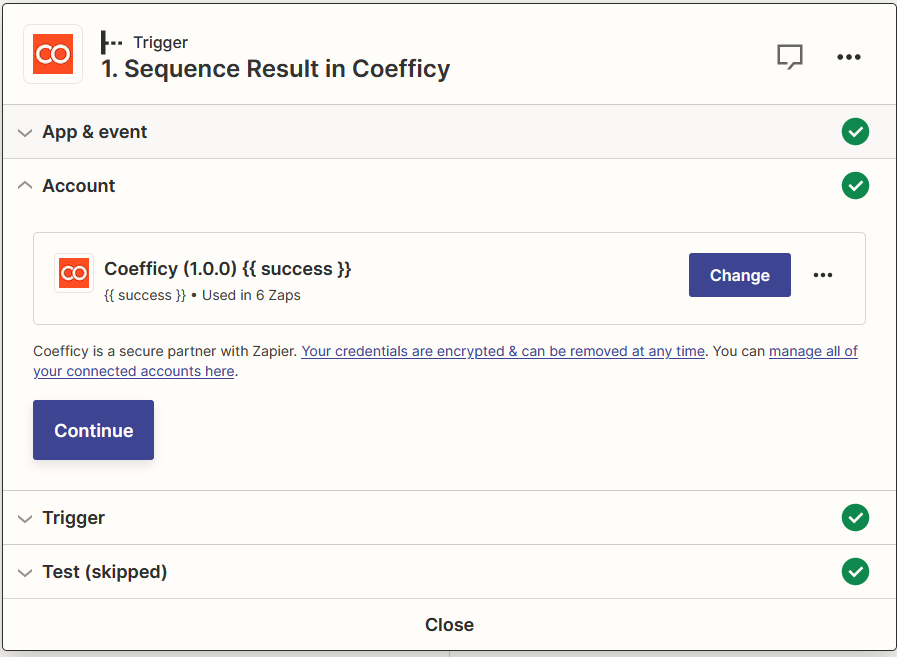Open the step options three-dot menu
897x657 pixels.
point(849,57)
